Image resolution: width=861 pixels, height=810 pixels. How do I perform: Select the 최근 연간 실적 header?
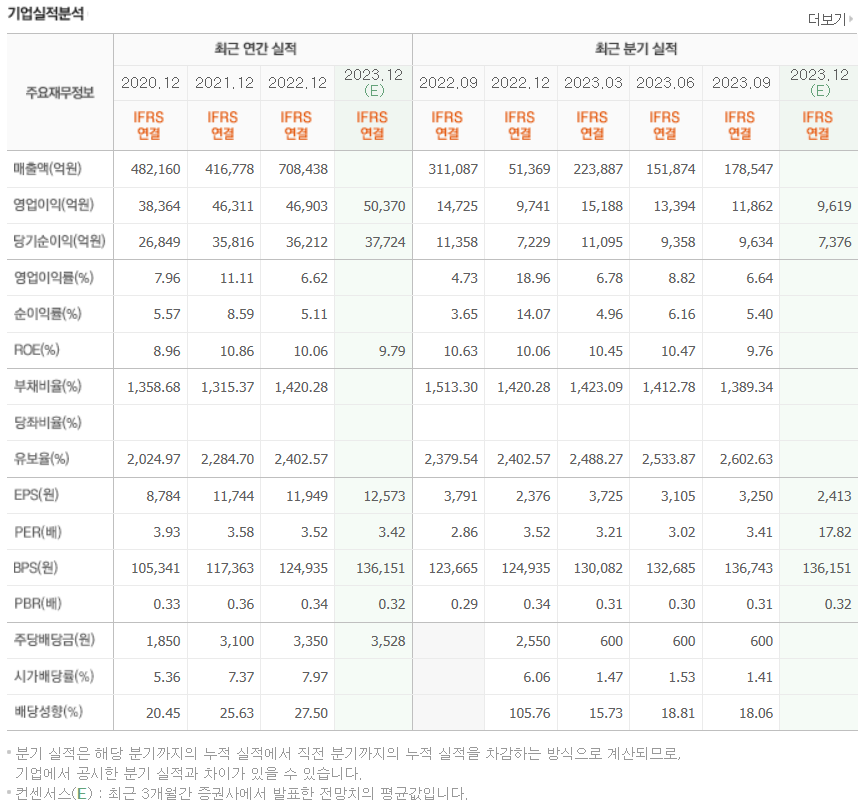click(255, 49)
